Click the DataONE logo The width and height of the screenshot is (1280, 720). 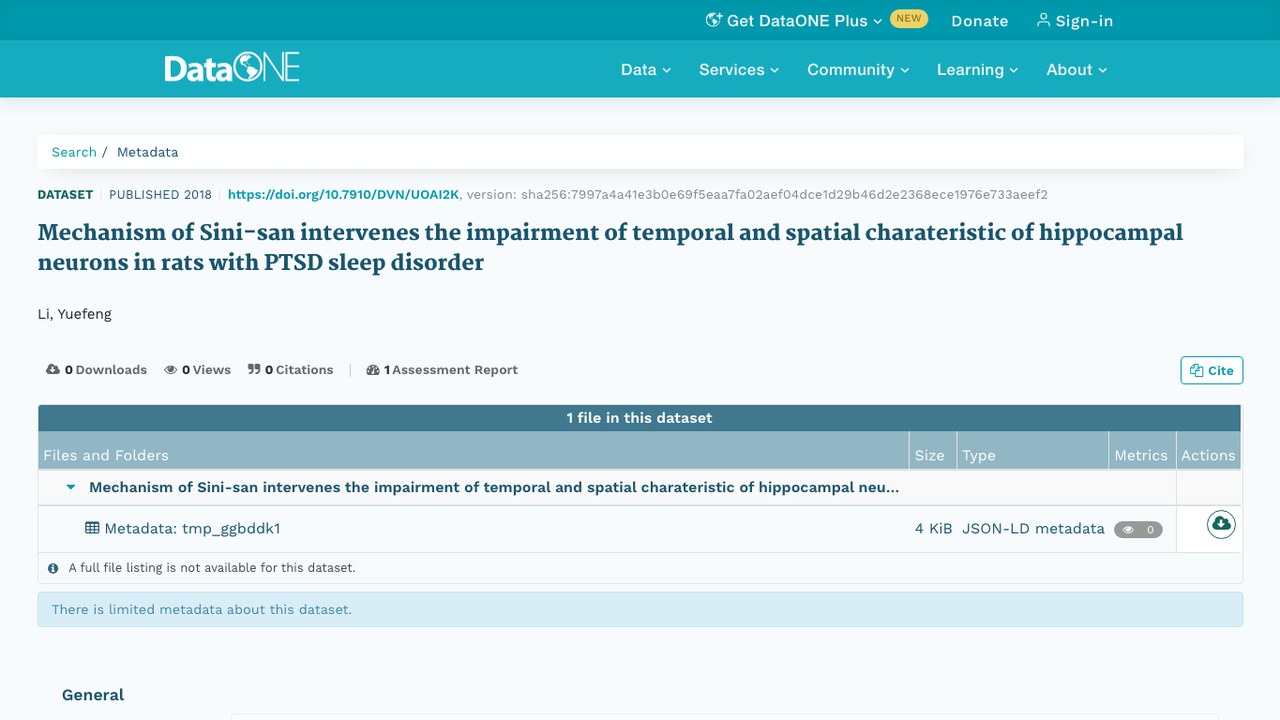point(232,68)
